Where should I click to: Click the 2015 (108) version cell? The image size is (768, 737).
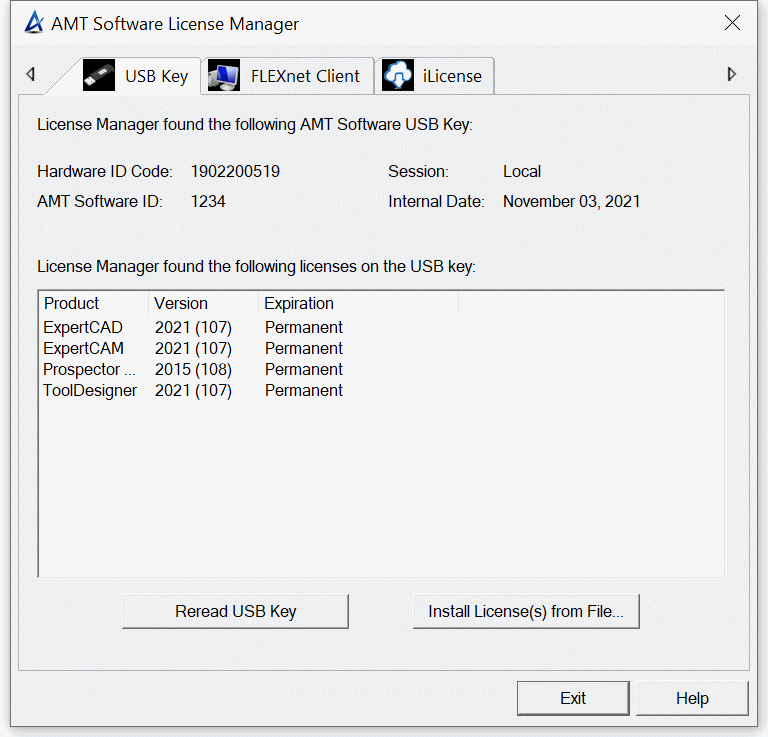193,369
